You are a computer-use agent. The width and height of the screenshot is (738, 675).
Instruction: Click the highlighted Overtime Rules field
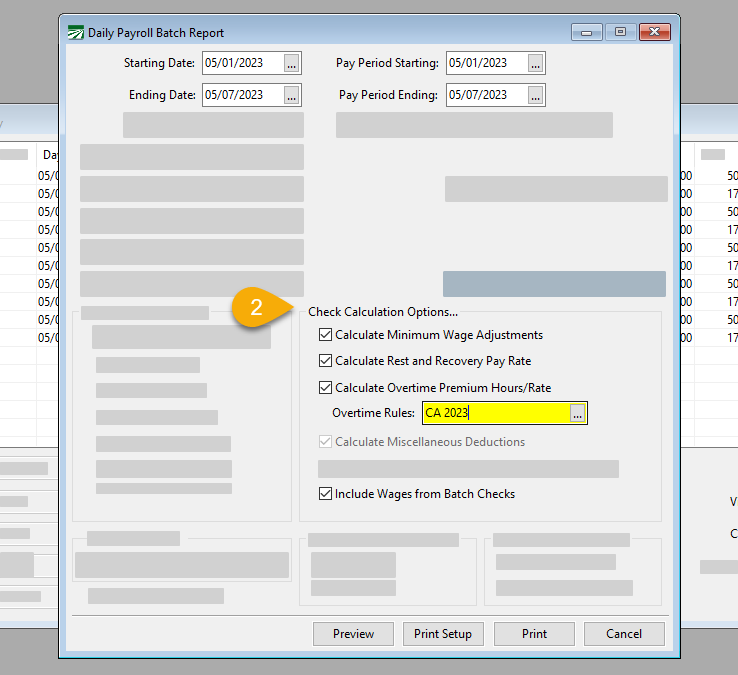(495, 413)
